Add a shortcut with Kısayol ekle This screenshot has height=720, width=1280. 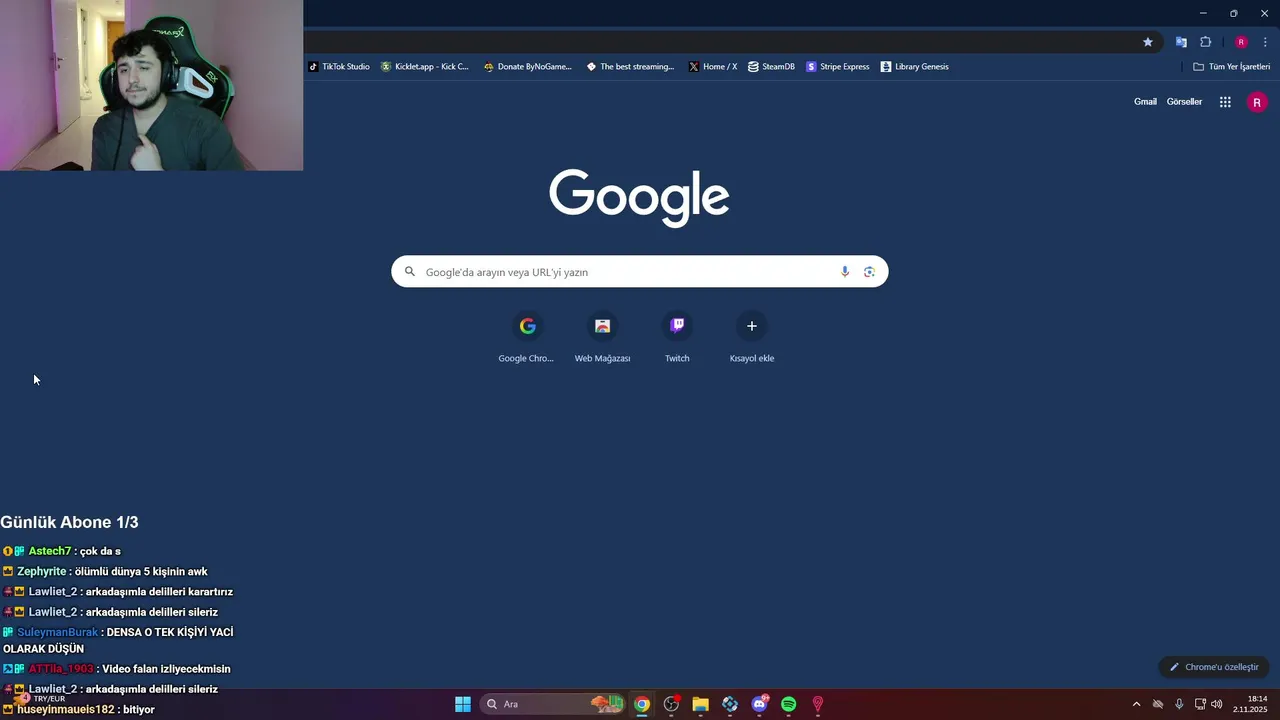click(x=752, y=338)
